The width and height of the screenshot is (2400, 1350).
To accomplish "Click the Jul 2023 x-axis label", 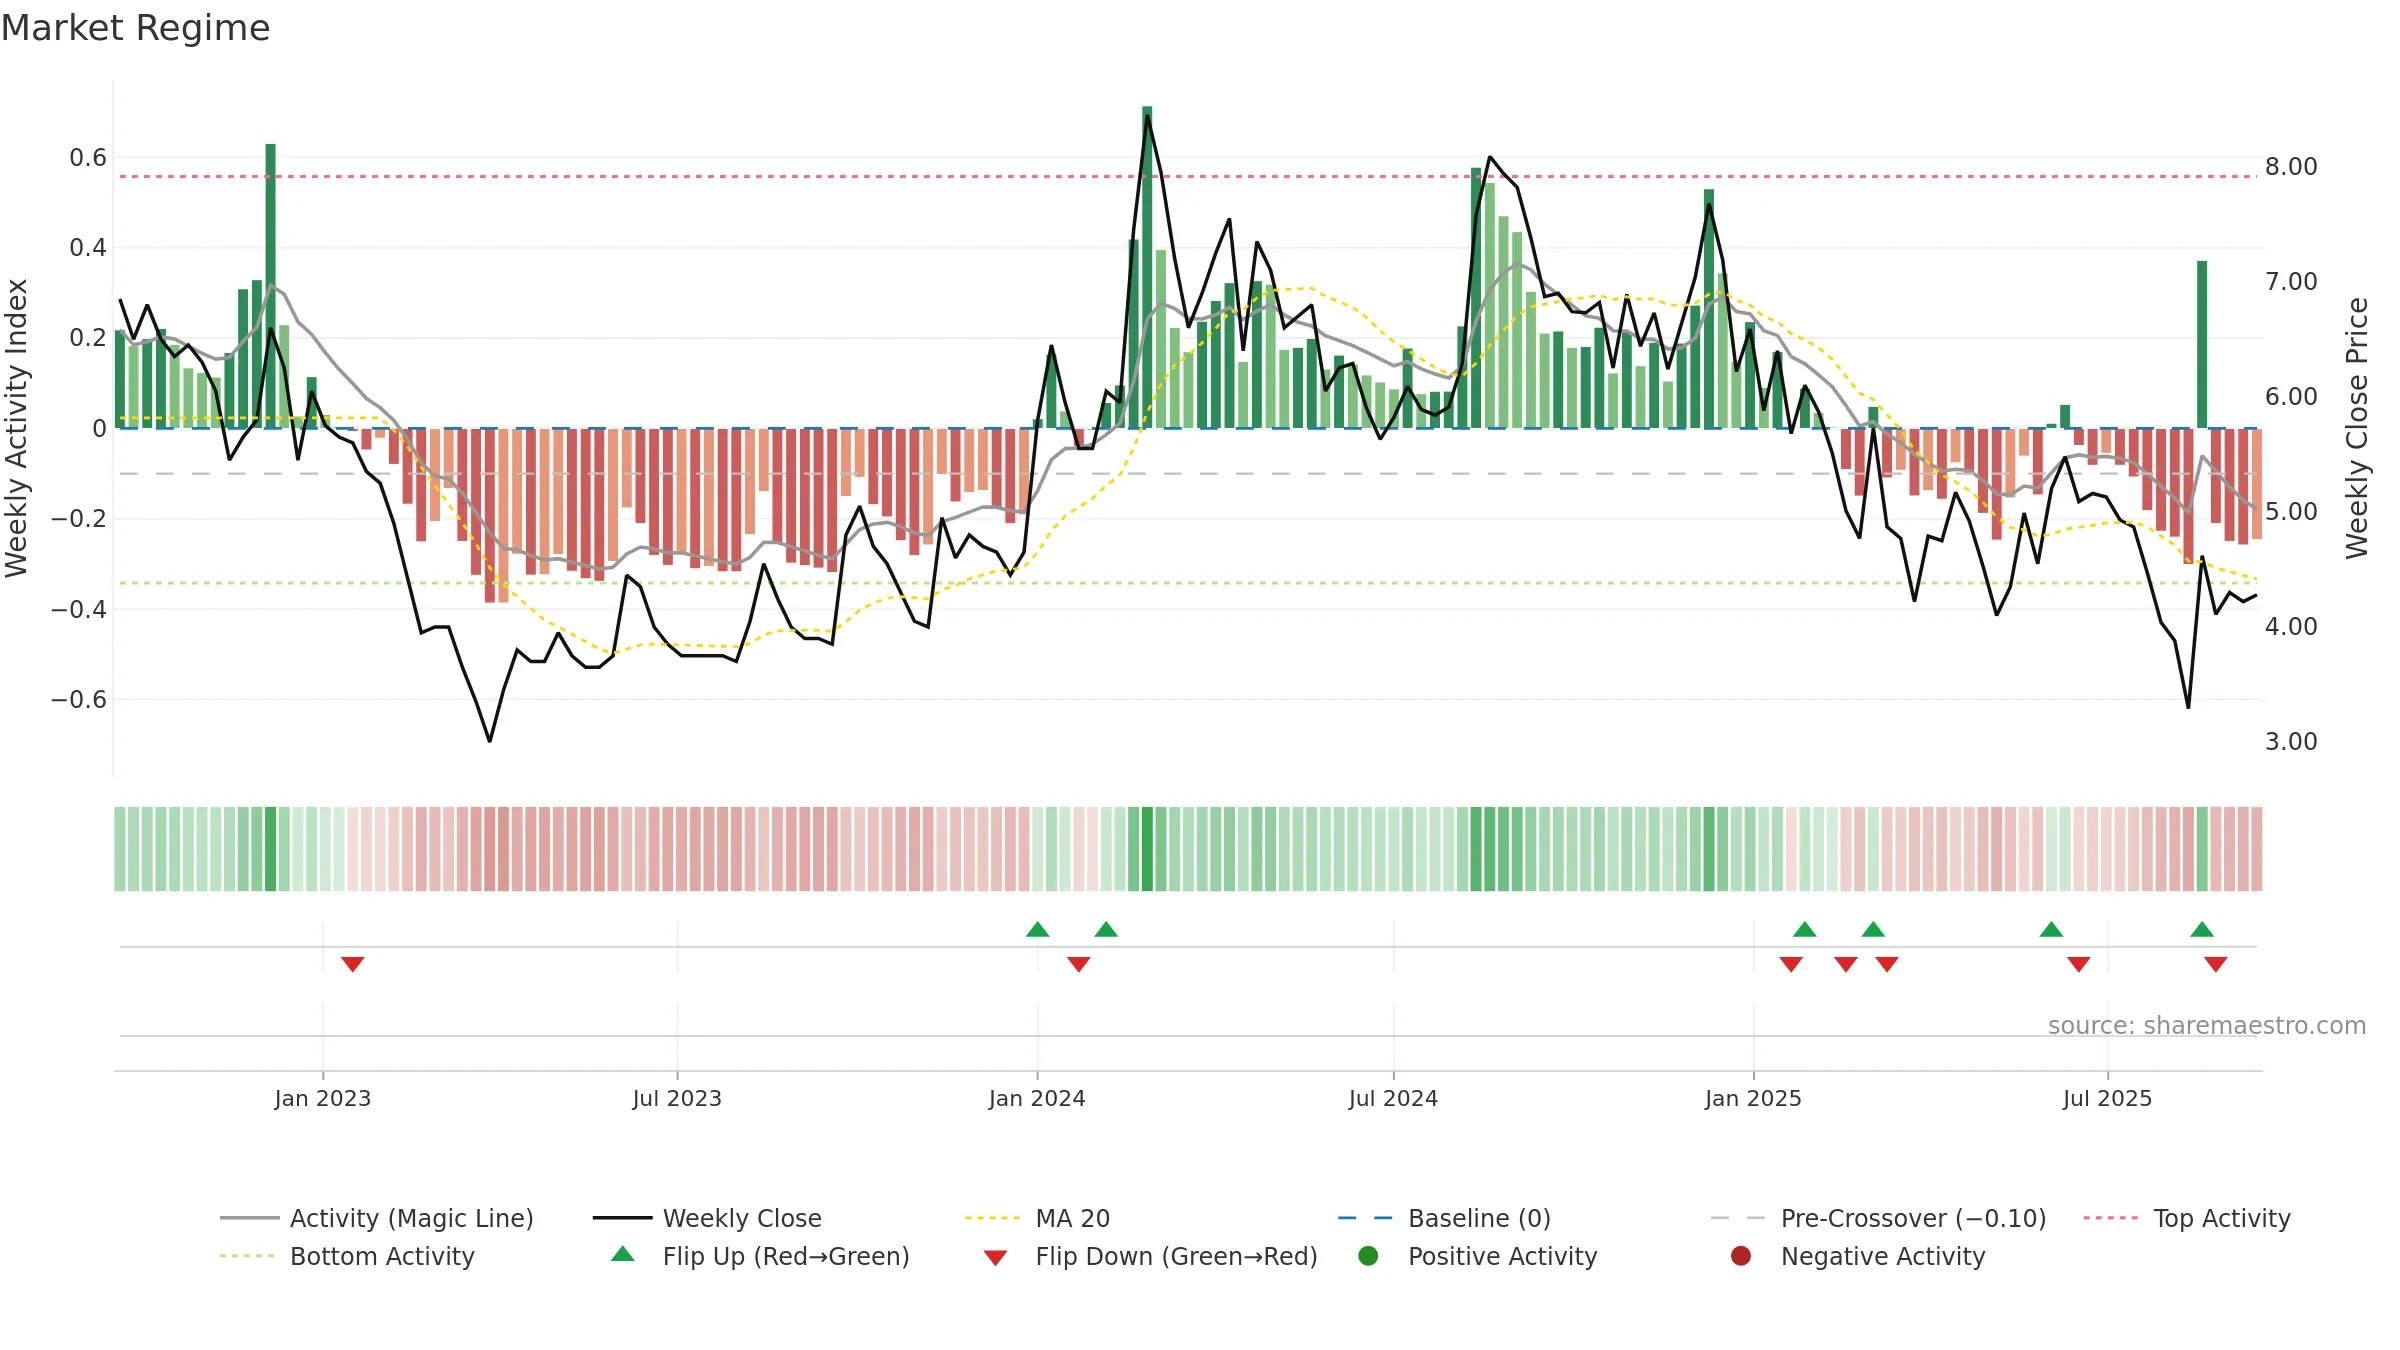I will (x=677, y=1098).
